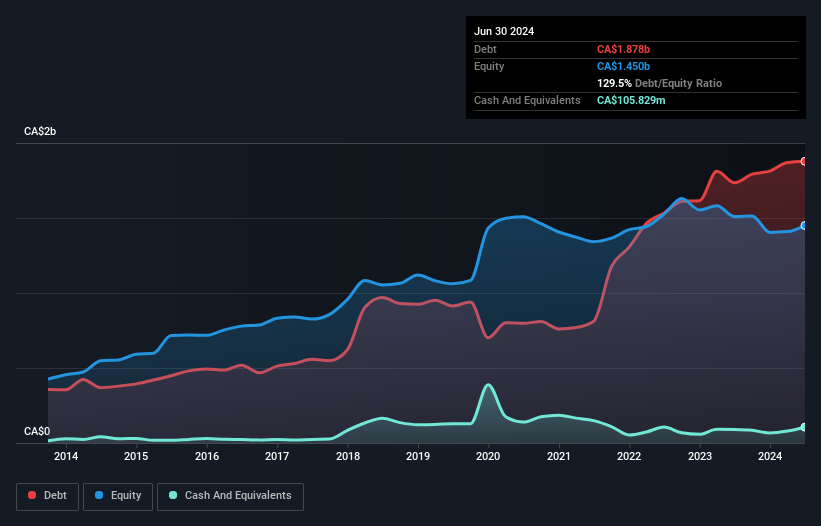Click the 2014 x-axis label
This screenshot has height=526, width=821.
(66, 456)
